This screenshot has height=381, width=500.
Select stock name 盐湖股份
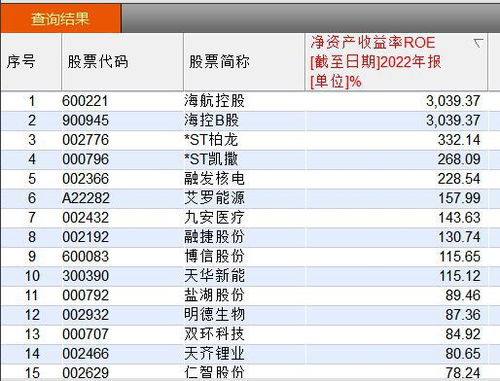[x=214, y=295]
